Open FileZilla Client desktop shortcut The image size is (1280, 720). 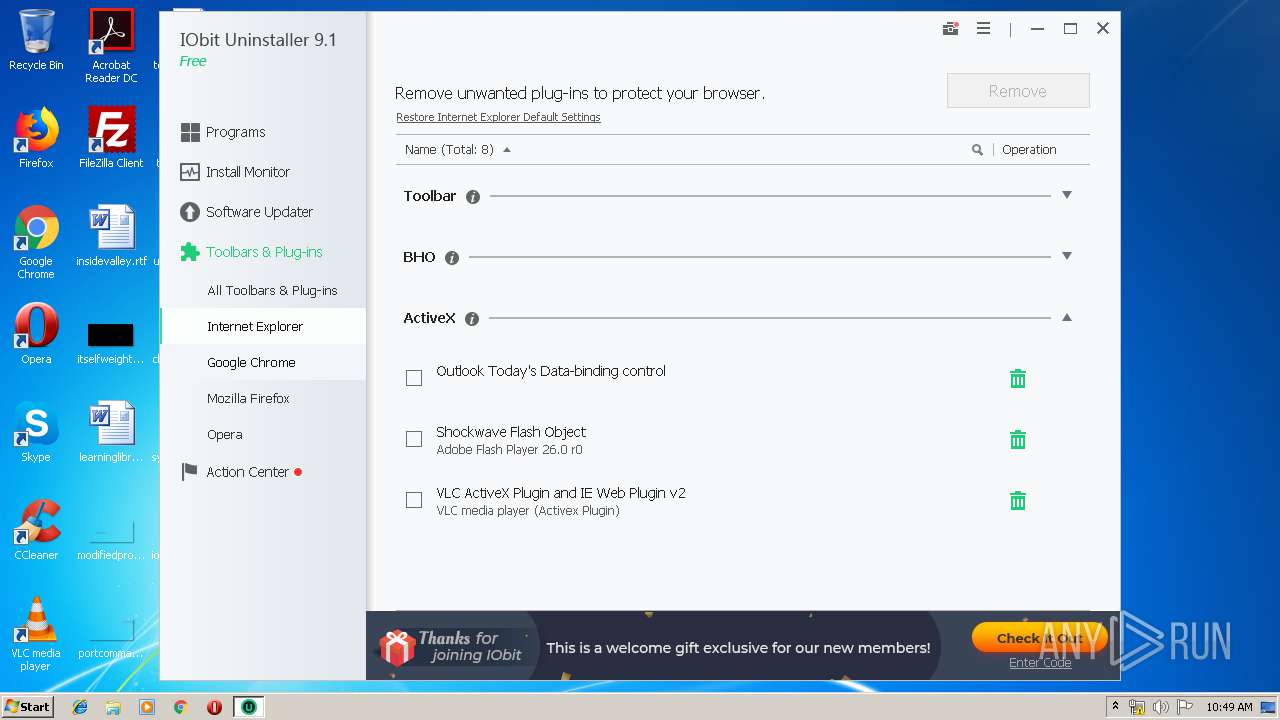111,138
